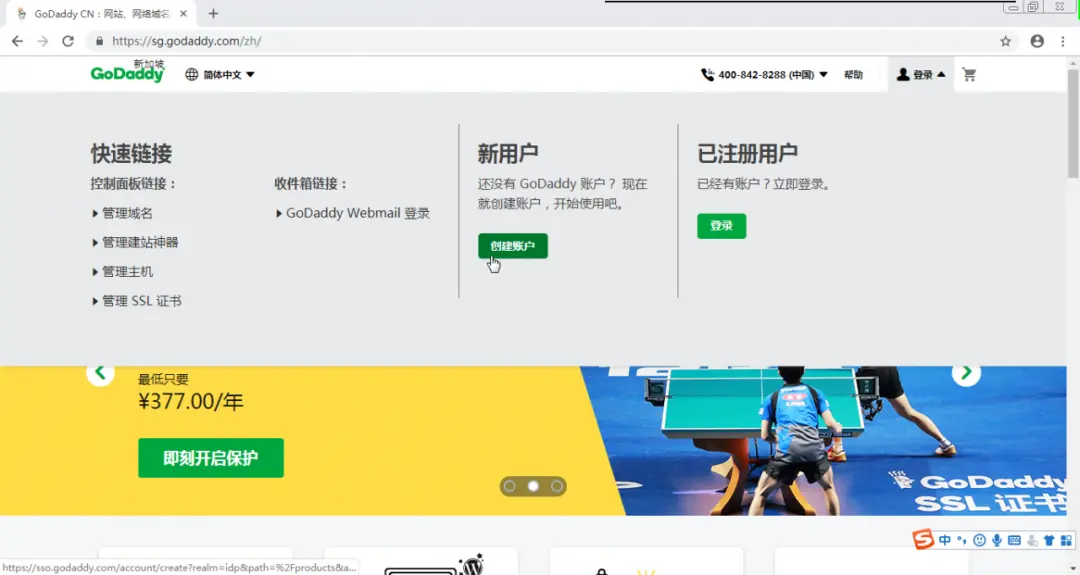Open the Chrome profile avatar icon
Screen dimensions: 1080x575
(x=1037, y=41)
